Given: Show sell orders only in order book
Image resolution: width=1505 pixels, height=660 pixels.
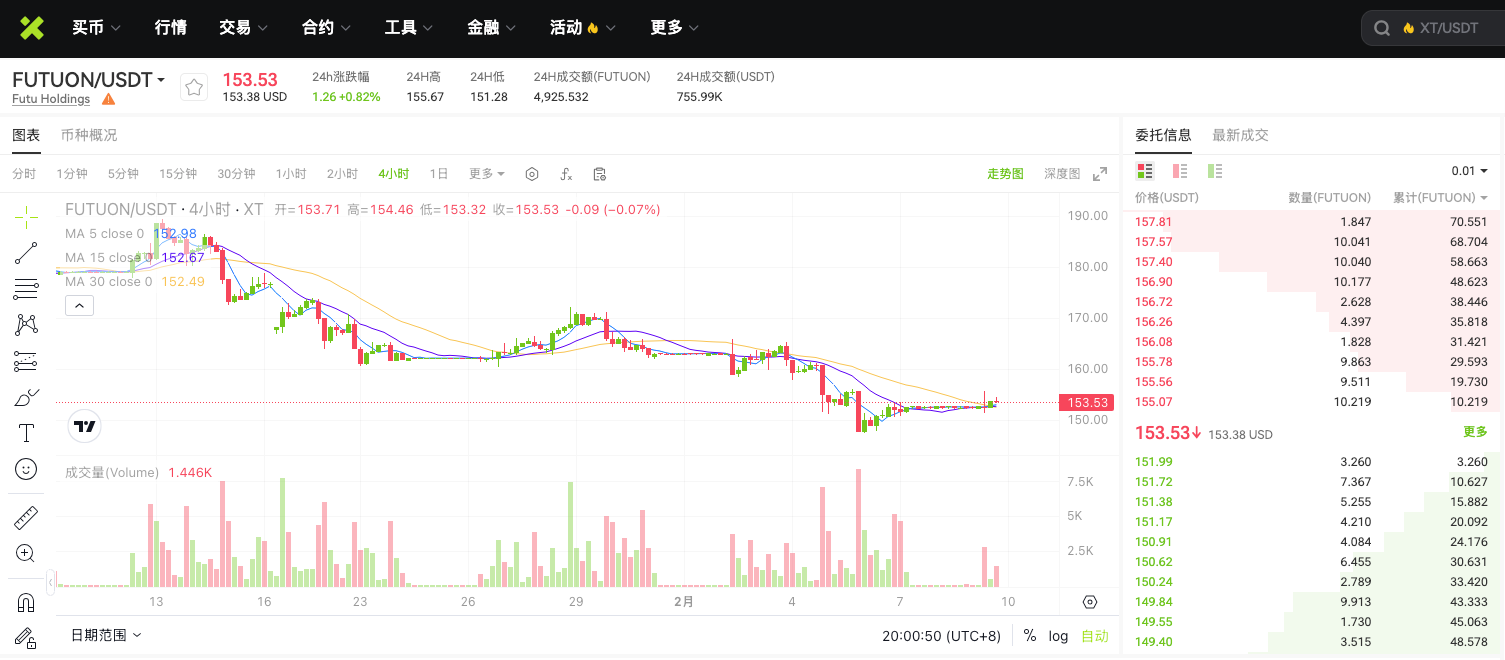Looking at the screenshot, I should tap(1180, 171).
